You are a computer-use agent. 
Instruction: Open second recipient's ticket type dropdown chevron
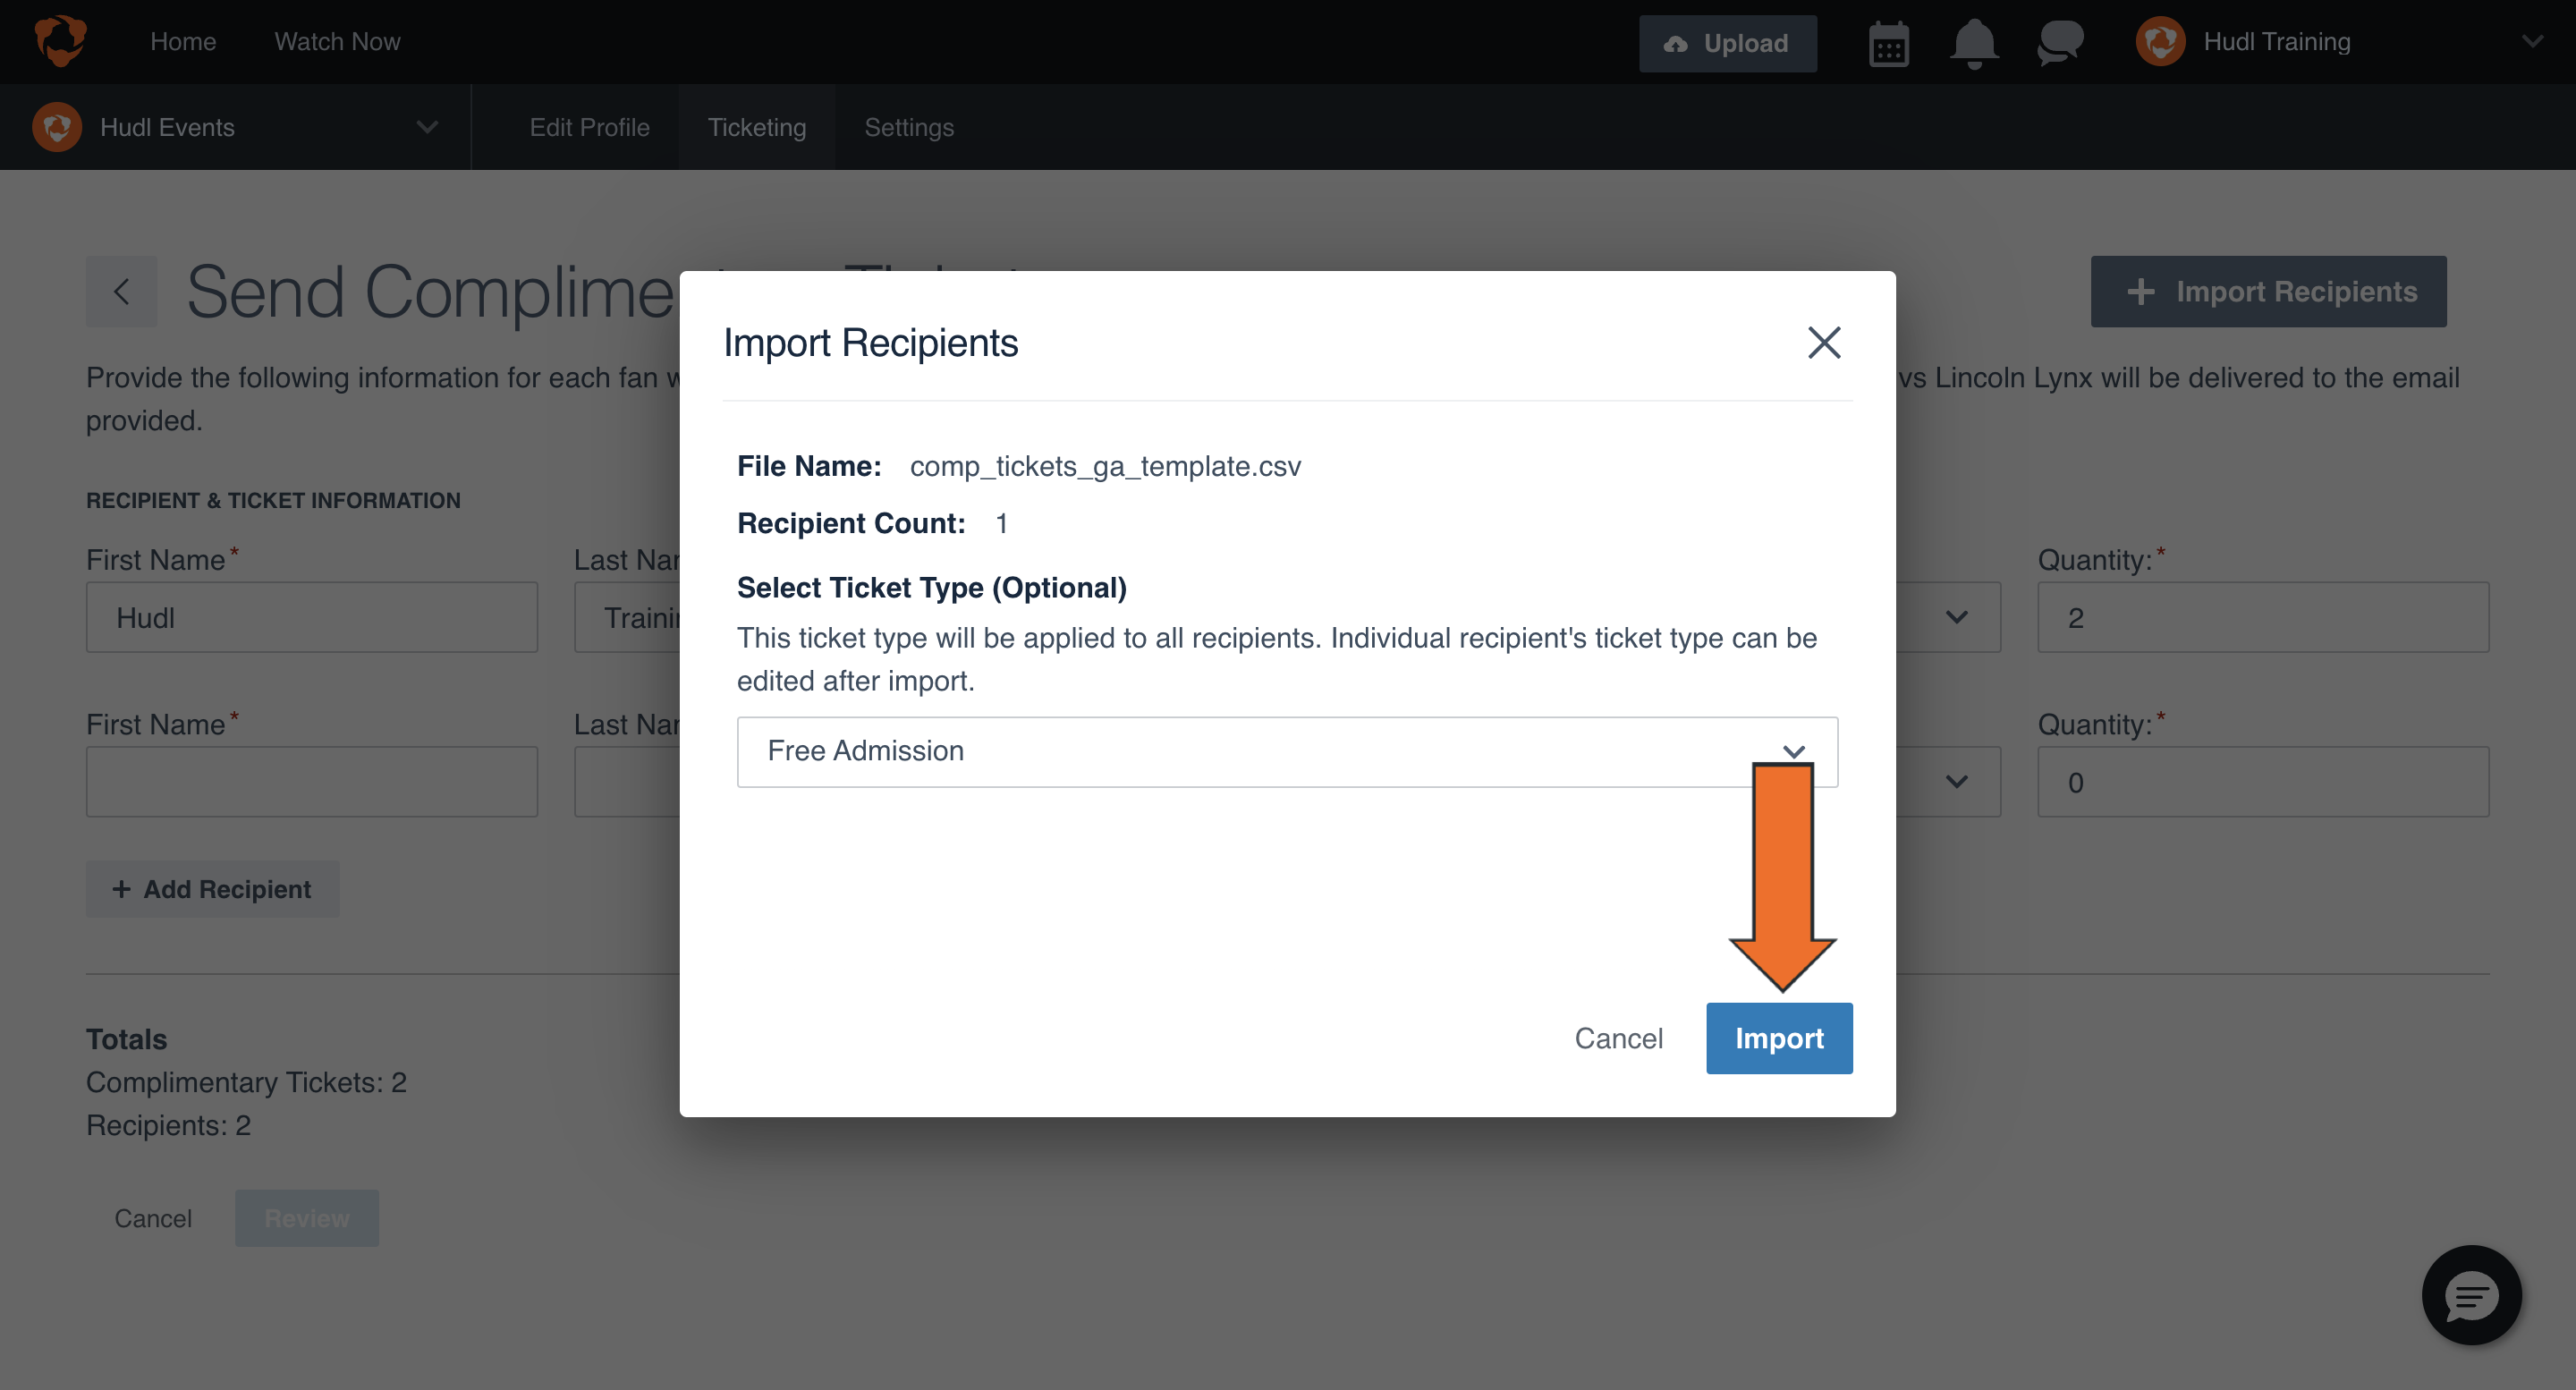click(1956, 781)
